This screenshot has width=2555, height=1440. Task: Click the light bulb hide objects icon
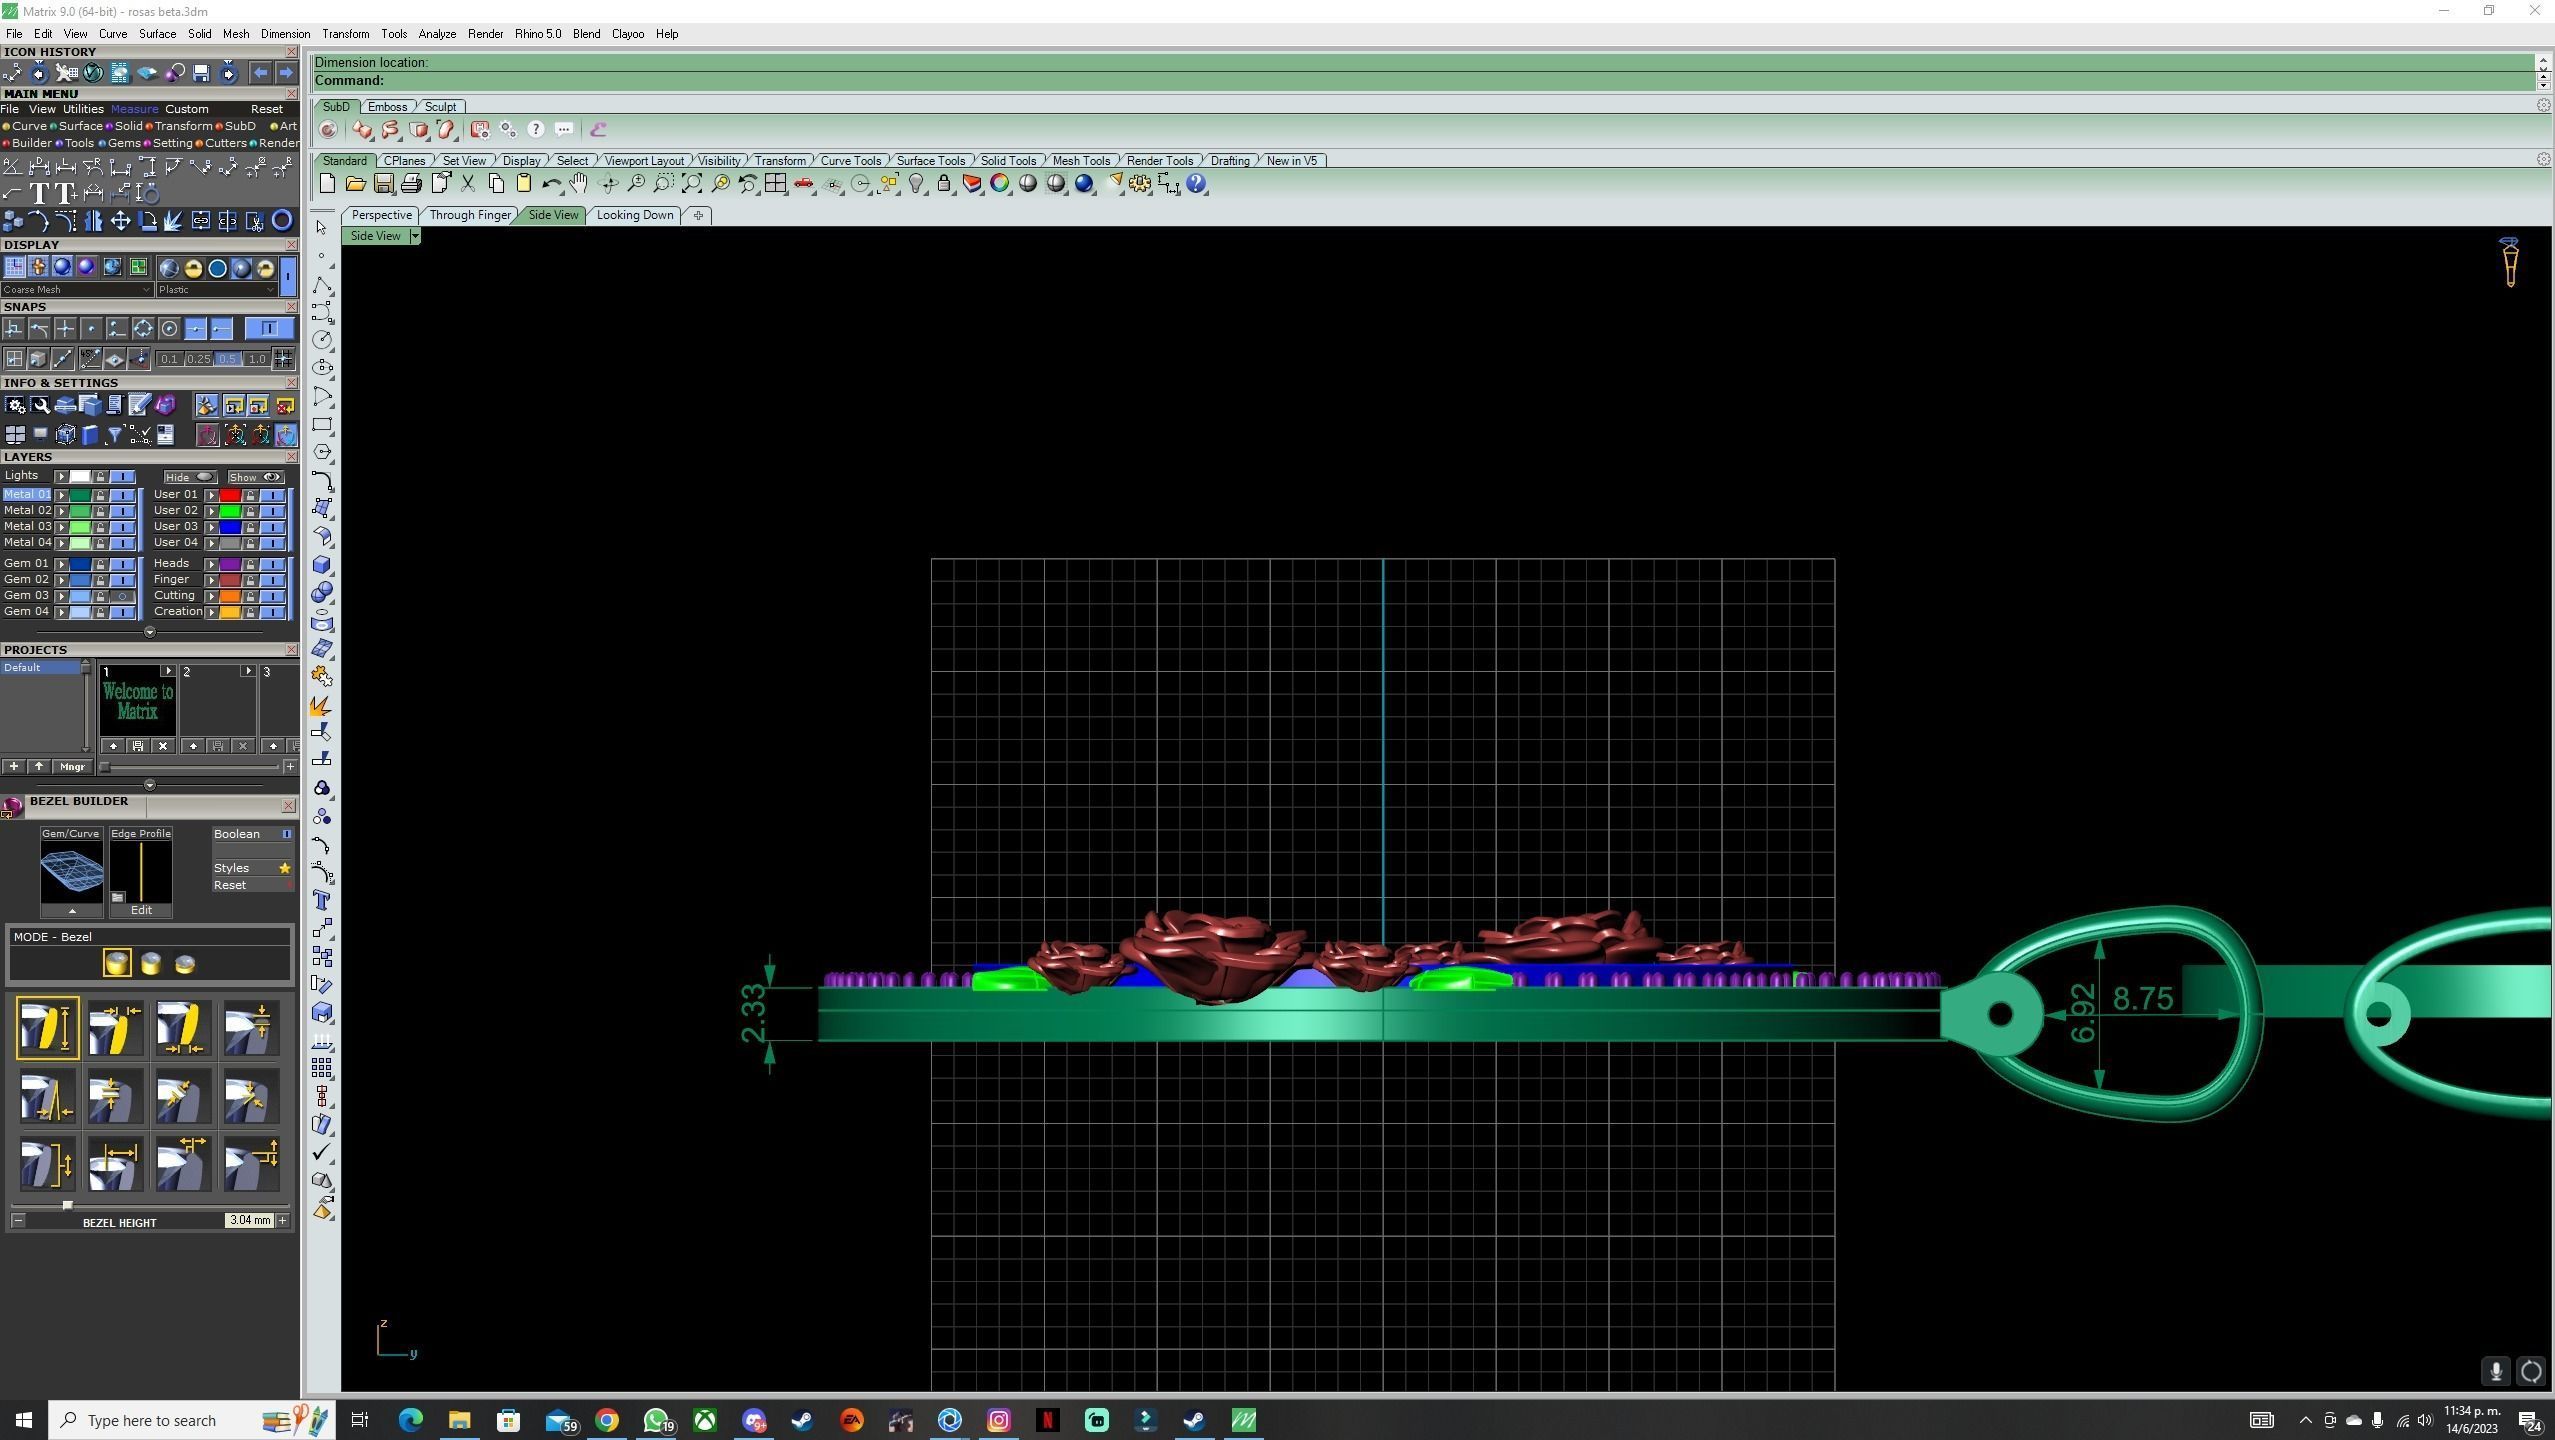pos(916,184)
